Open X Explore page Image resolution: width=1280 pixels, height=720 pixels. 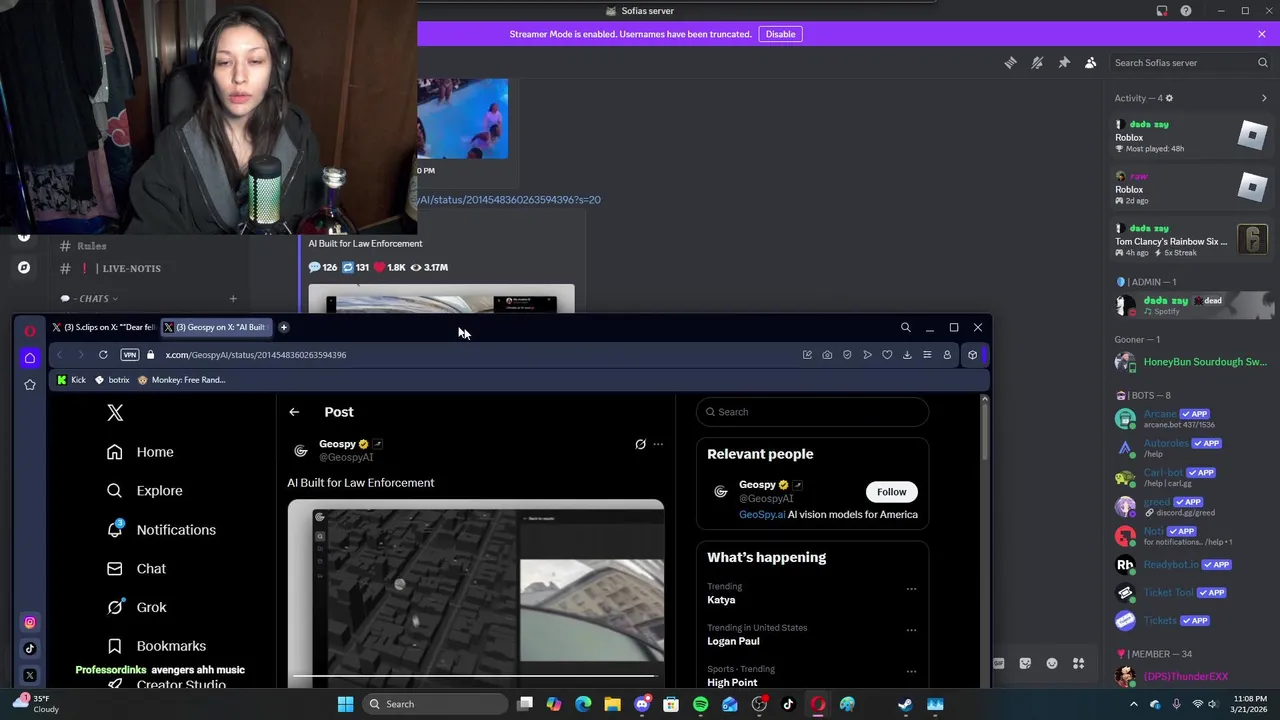[x=145, y=491]
